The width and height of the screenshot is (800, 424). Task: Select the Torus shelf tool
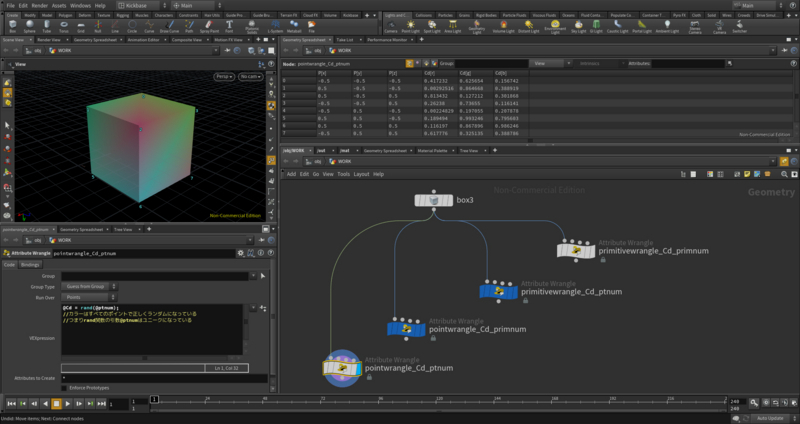tap(64, 26)
